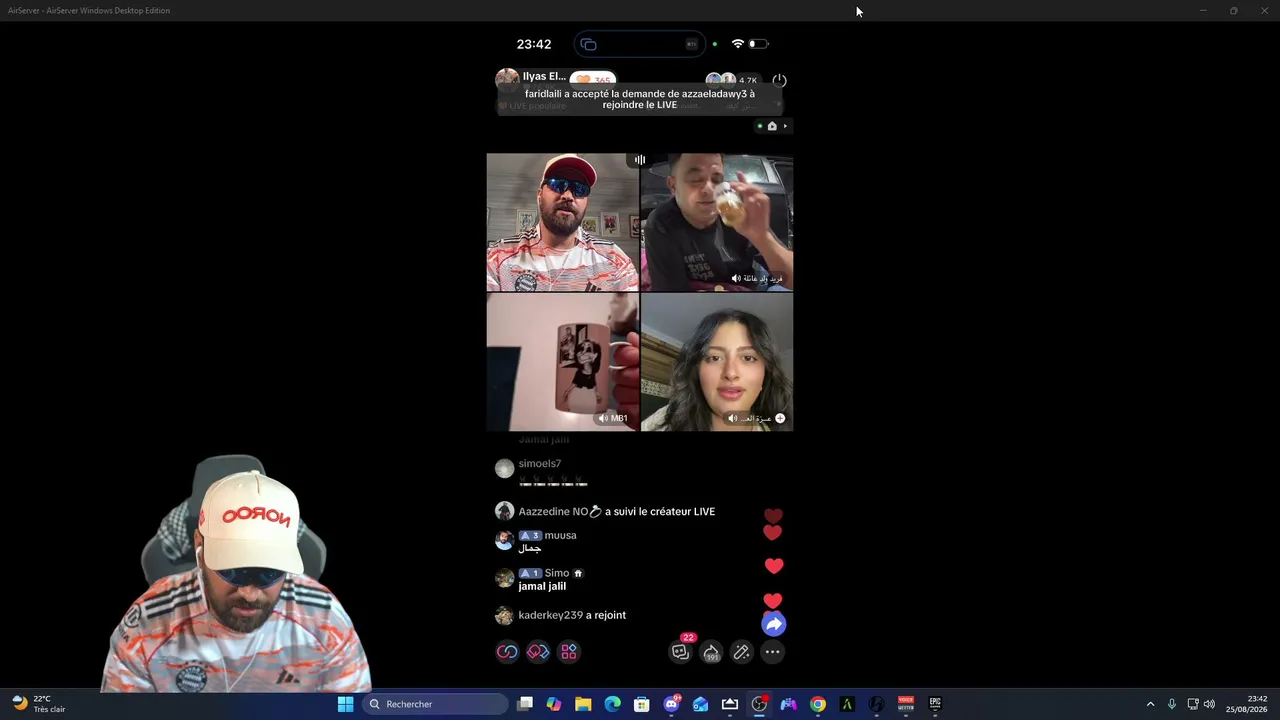This screenshot has width=1280, height=720.
Task: Open the magic wand effects icon
Action: click(x=742, y=652)
